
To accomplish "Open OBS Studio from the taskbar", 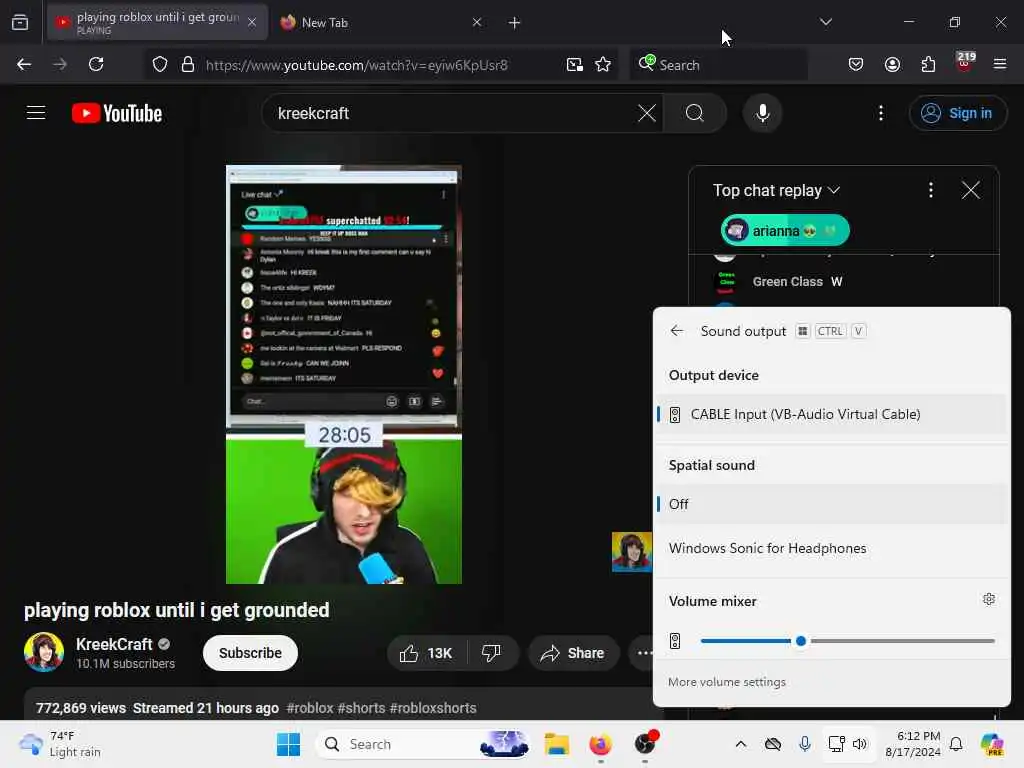I will (x=645, y=744).
